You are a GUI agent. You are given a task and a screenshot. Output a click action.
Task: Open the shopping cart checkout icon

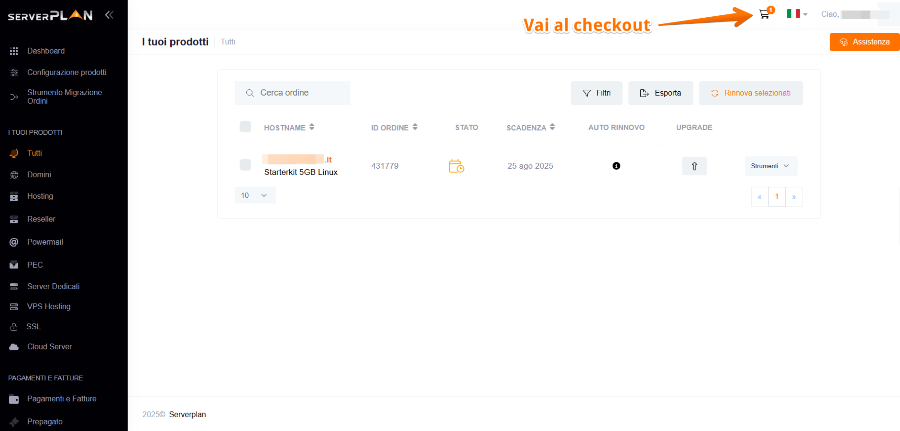(x=765, y=14)
